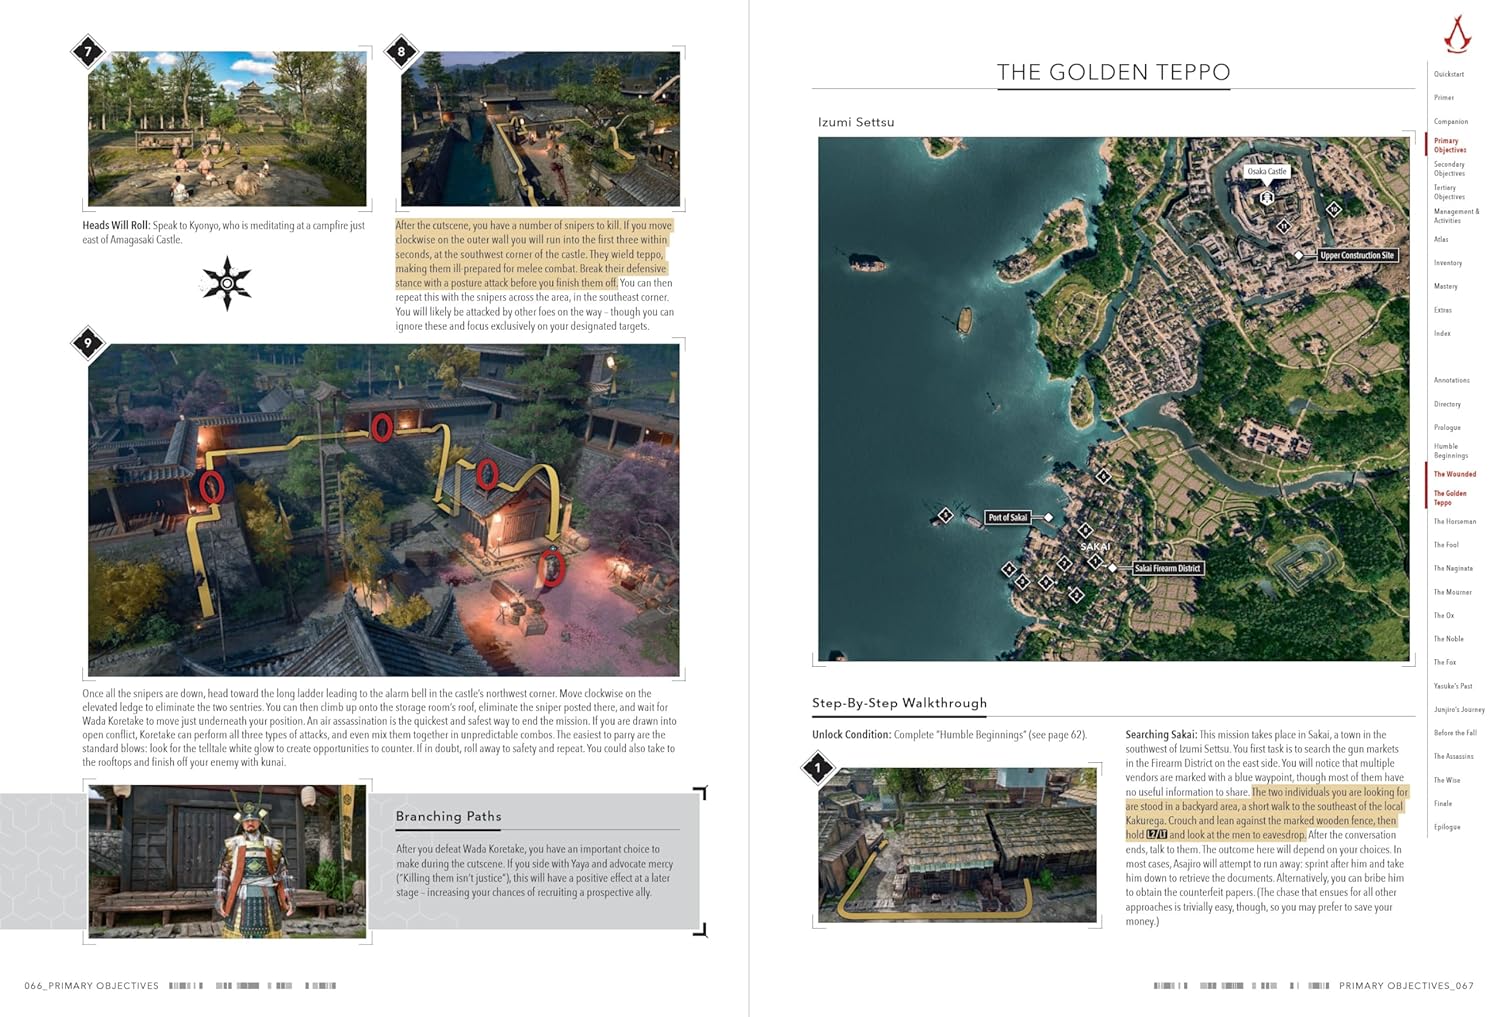Click The Golden Teppo highlighted sidebar link
The image size is (1500, 1017).
click(1451, 498)
